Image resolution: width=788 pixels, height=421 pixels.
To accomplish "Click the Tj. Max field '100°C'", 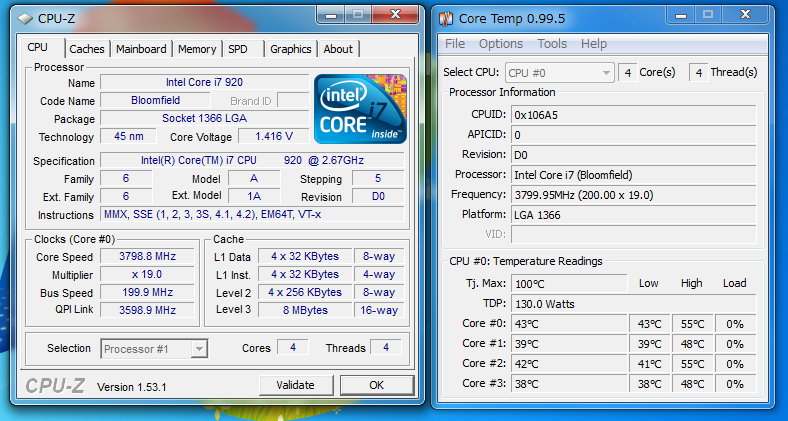I will [569, 284].
